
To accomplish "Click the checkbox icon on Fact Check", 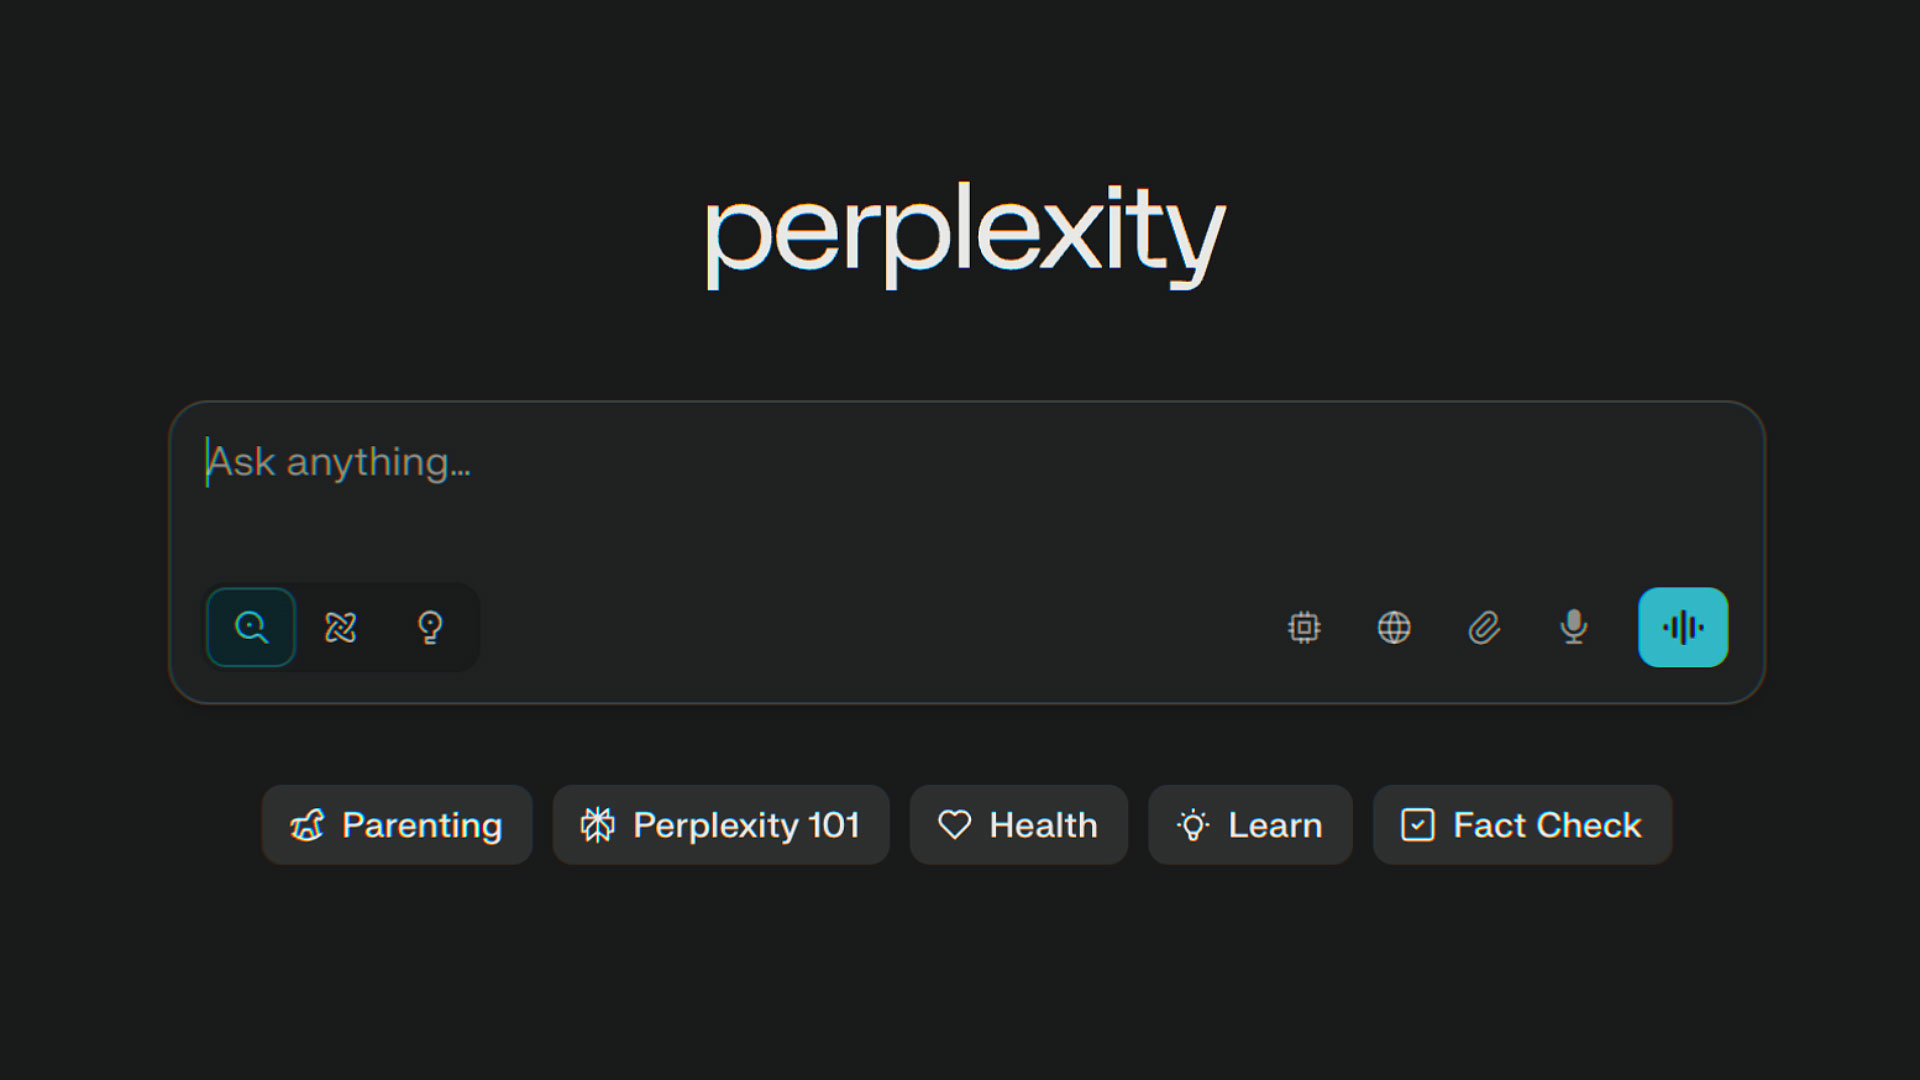I will [1418, 825].
